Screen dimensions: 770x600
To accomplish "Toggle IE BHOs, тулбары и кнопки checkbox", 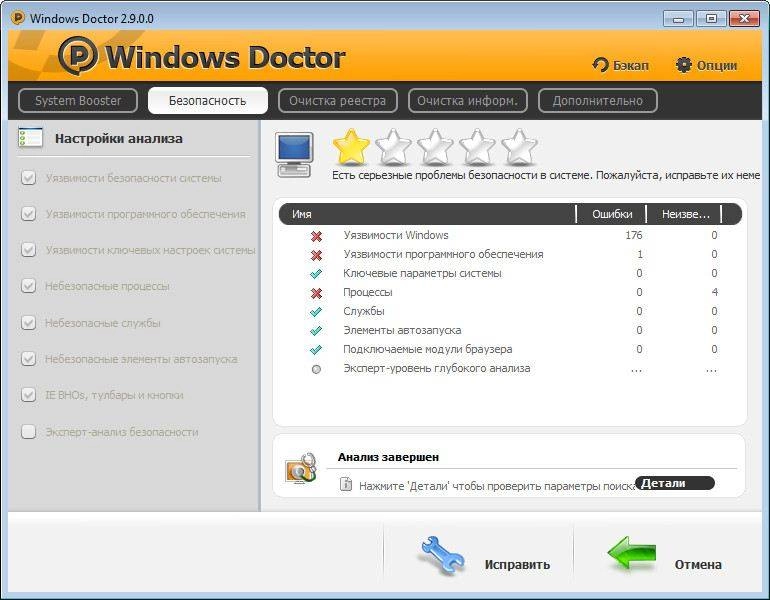I will [x=28, y=394].
